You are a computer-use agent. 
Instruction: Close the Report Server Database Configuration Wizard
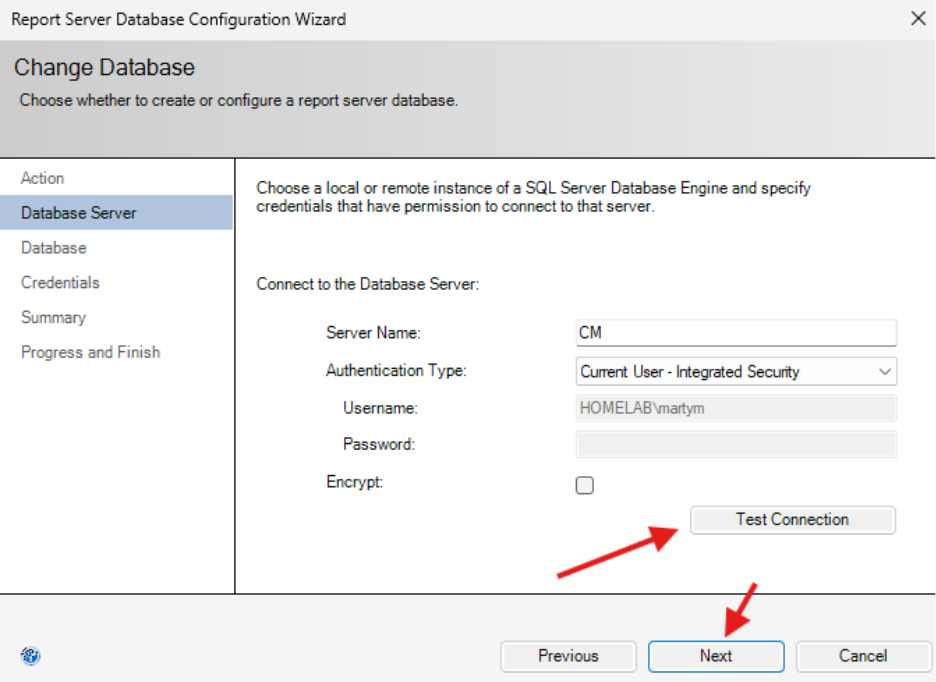coord(918,18)
